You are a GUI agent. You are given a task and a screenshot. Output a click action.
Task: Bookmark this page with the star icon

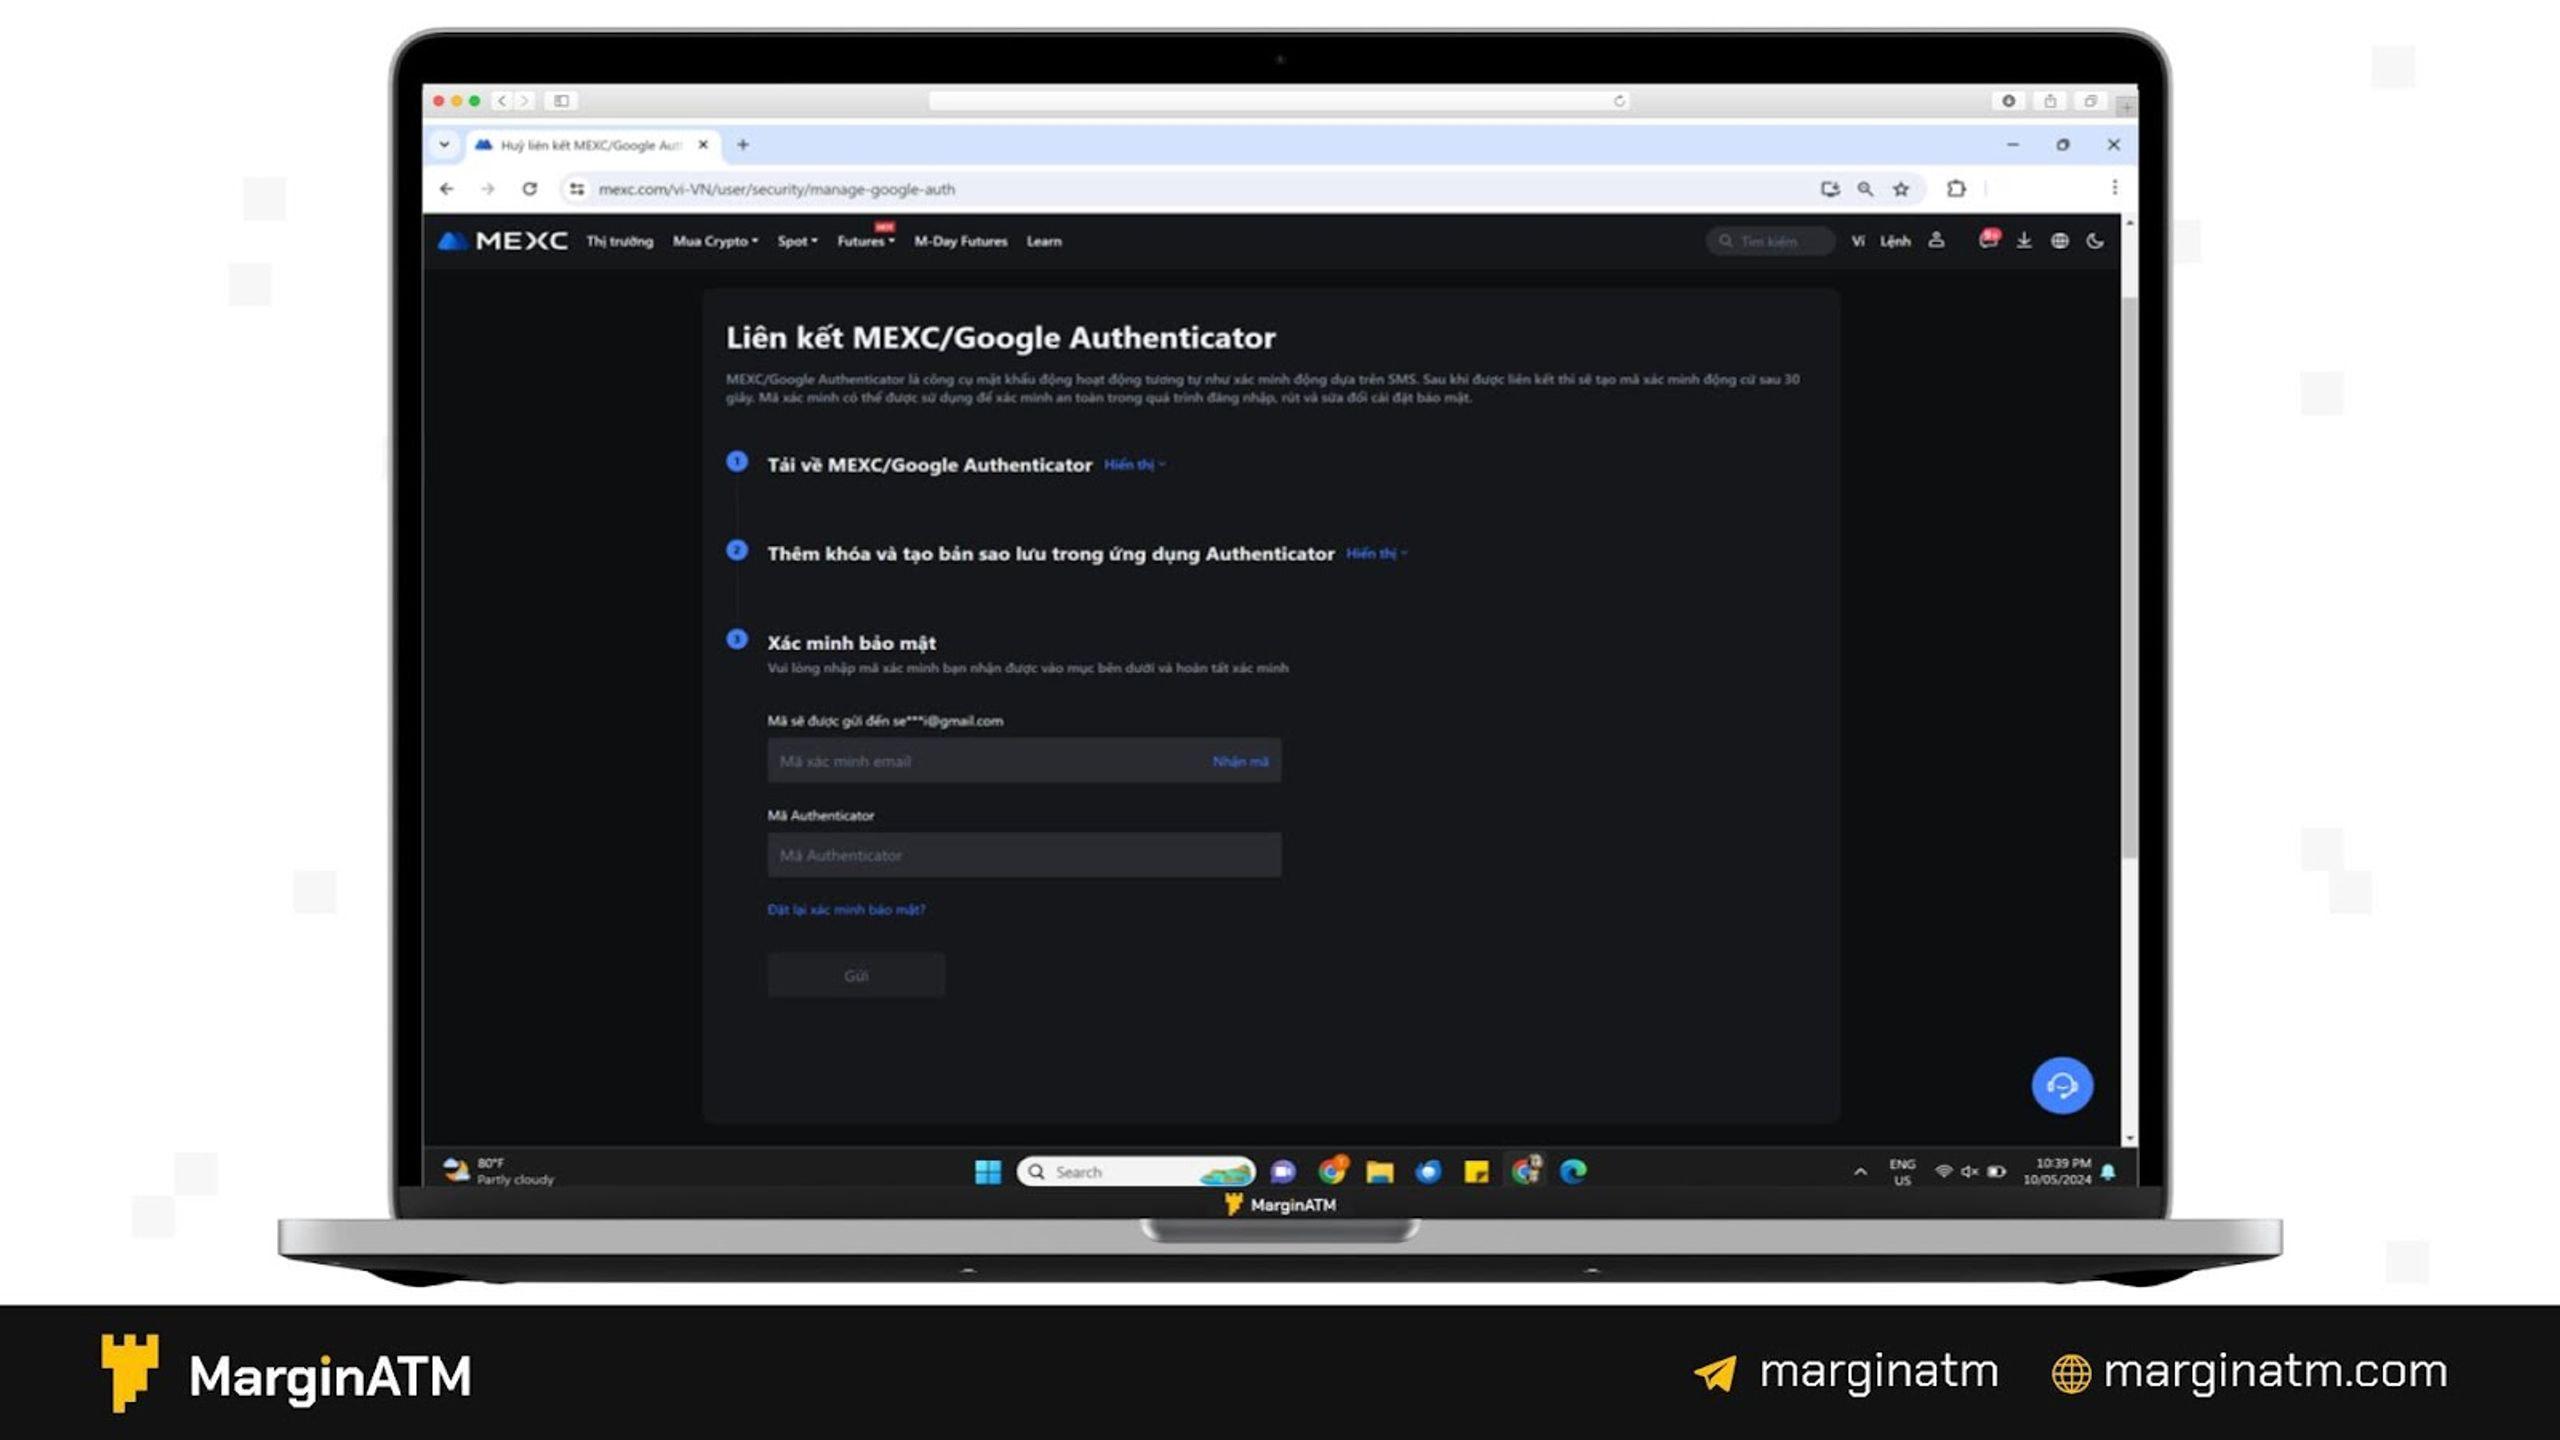[x=1901, y=189]
